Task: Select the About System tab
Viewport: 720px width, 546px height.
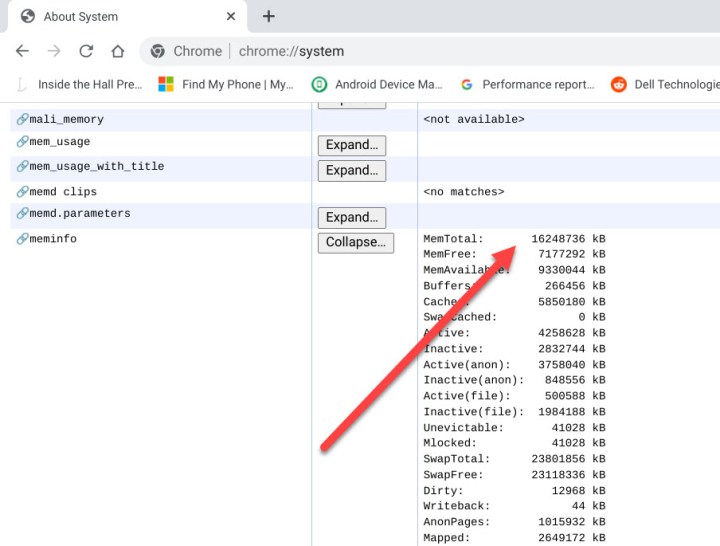Action: tap(110, 17)
